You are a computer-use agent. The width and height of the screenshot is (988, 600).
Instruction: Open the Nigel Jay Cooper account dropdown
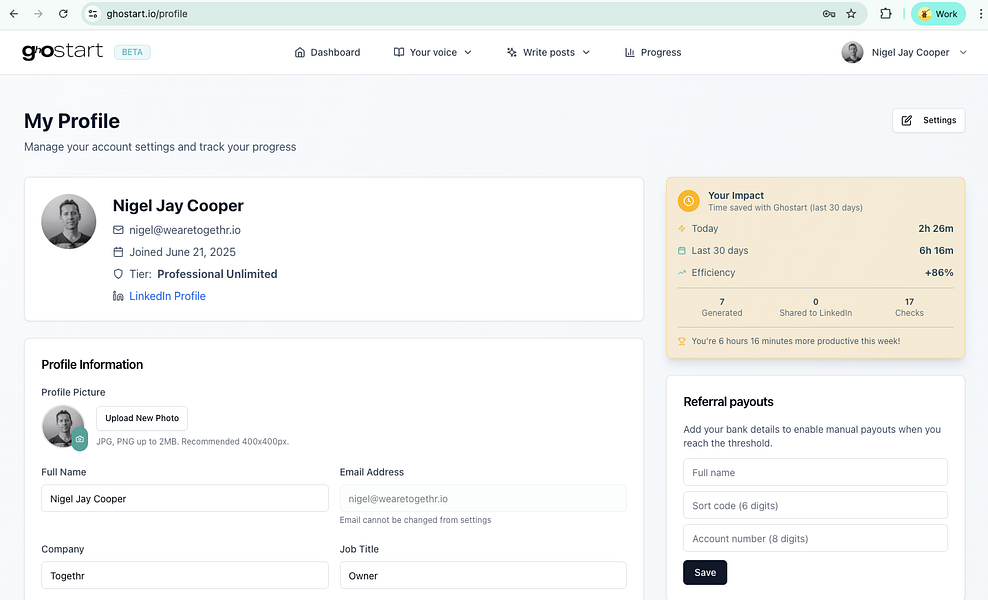coord(905,52)
